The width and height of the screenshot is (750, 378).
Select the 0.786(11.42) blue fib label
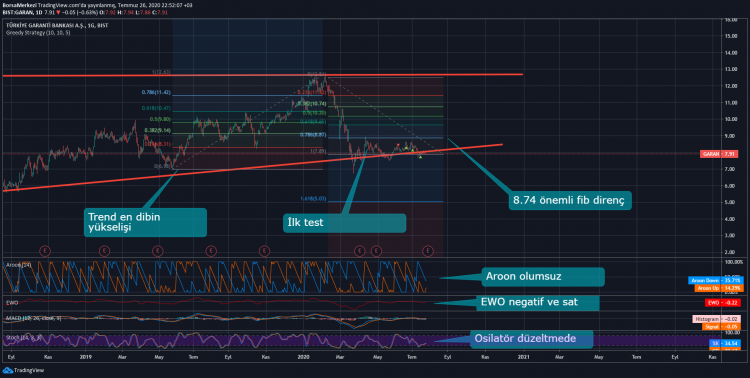pyautogui.click(x=156, y=92)
